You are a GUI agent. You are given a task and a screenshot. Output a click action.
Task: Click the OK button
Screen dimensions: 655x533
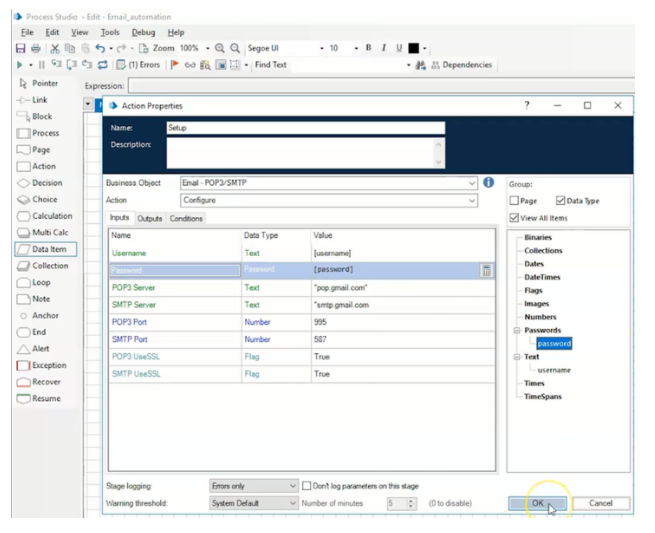[x=538, y=503]
